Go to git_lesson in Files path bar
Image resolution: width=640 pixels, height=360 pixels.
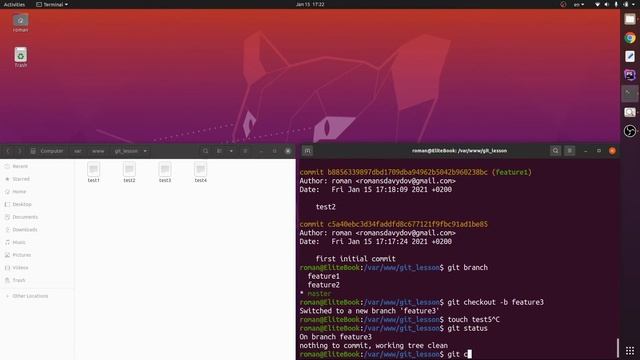126,151
